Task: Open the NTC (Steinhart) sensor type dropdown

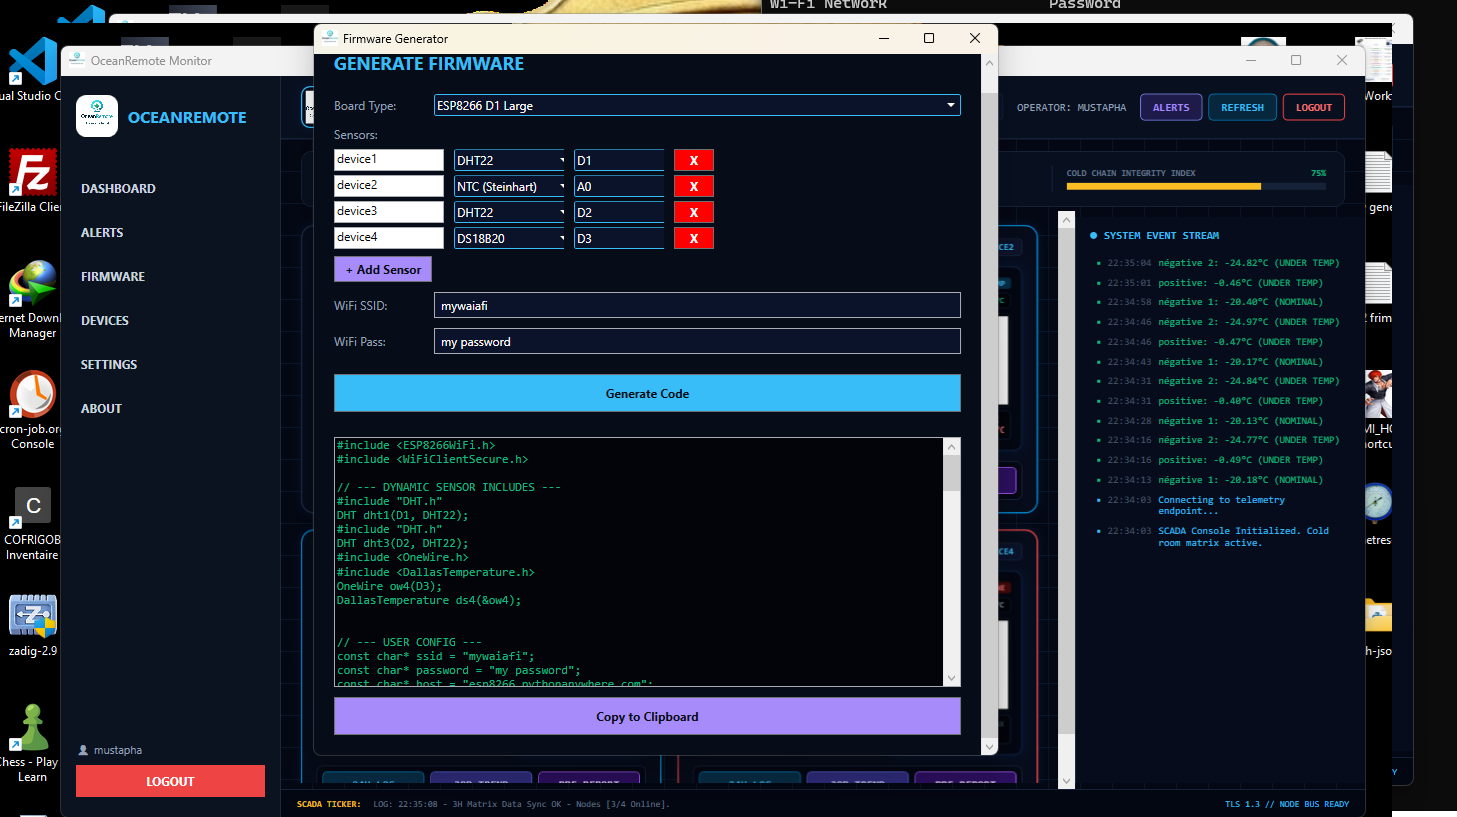Action: tap(509, 186)
